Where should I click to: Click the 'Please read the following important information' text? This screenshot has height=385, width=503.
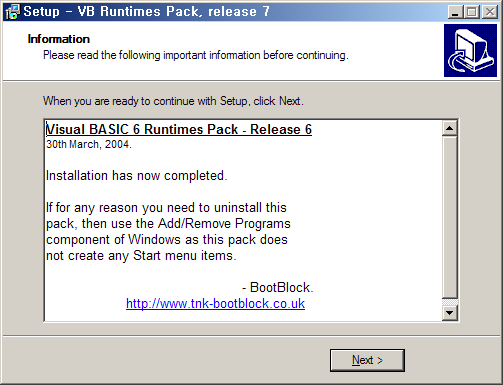pos(196,55)
